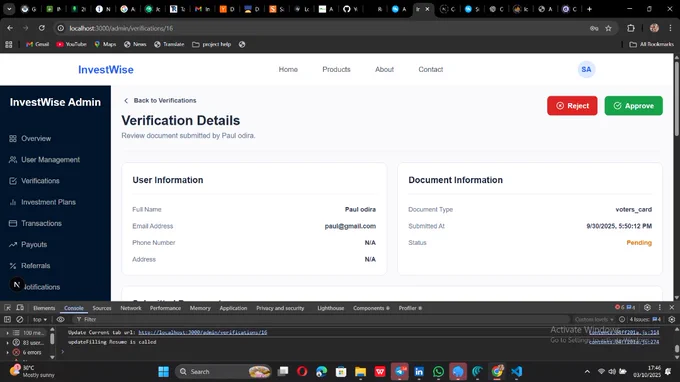The image size is (680, 382).
Task: Open User Management in admin sidebar
Action: (x=44, y=160)
